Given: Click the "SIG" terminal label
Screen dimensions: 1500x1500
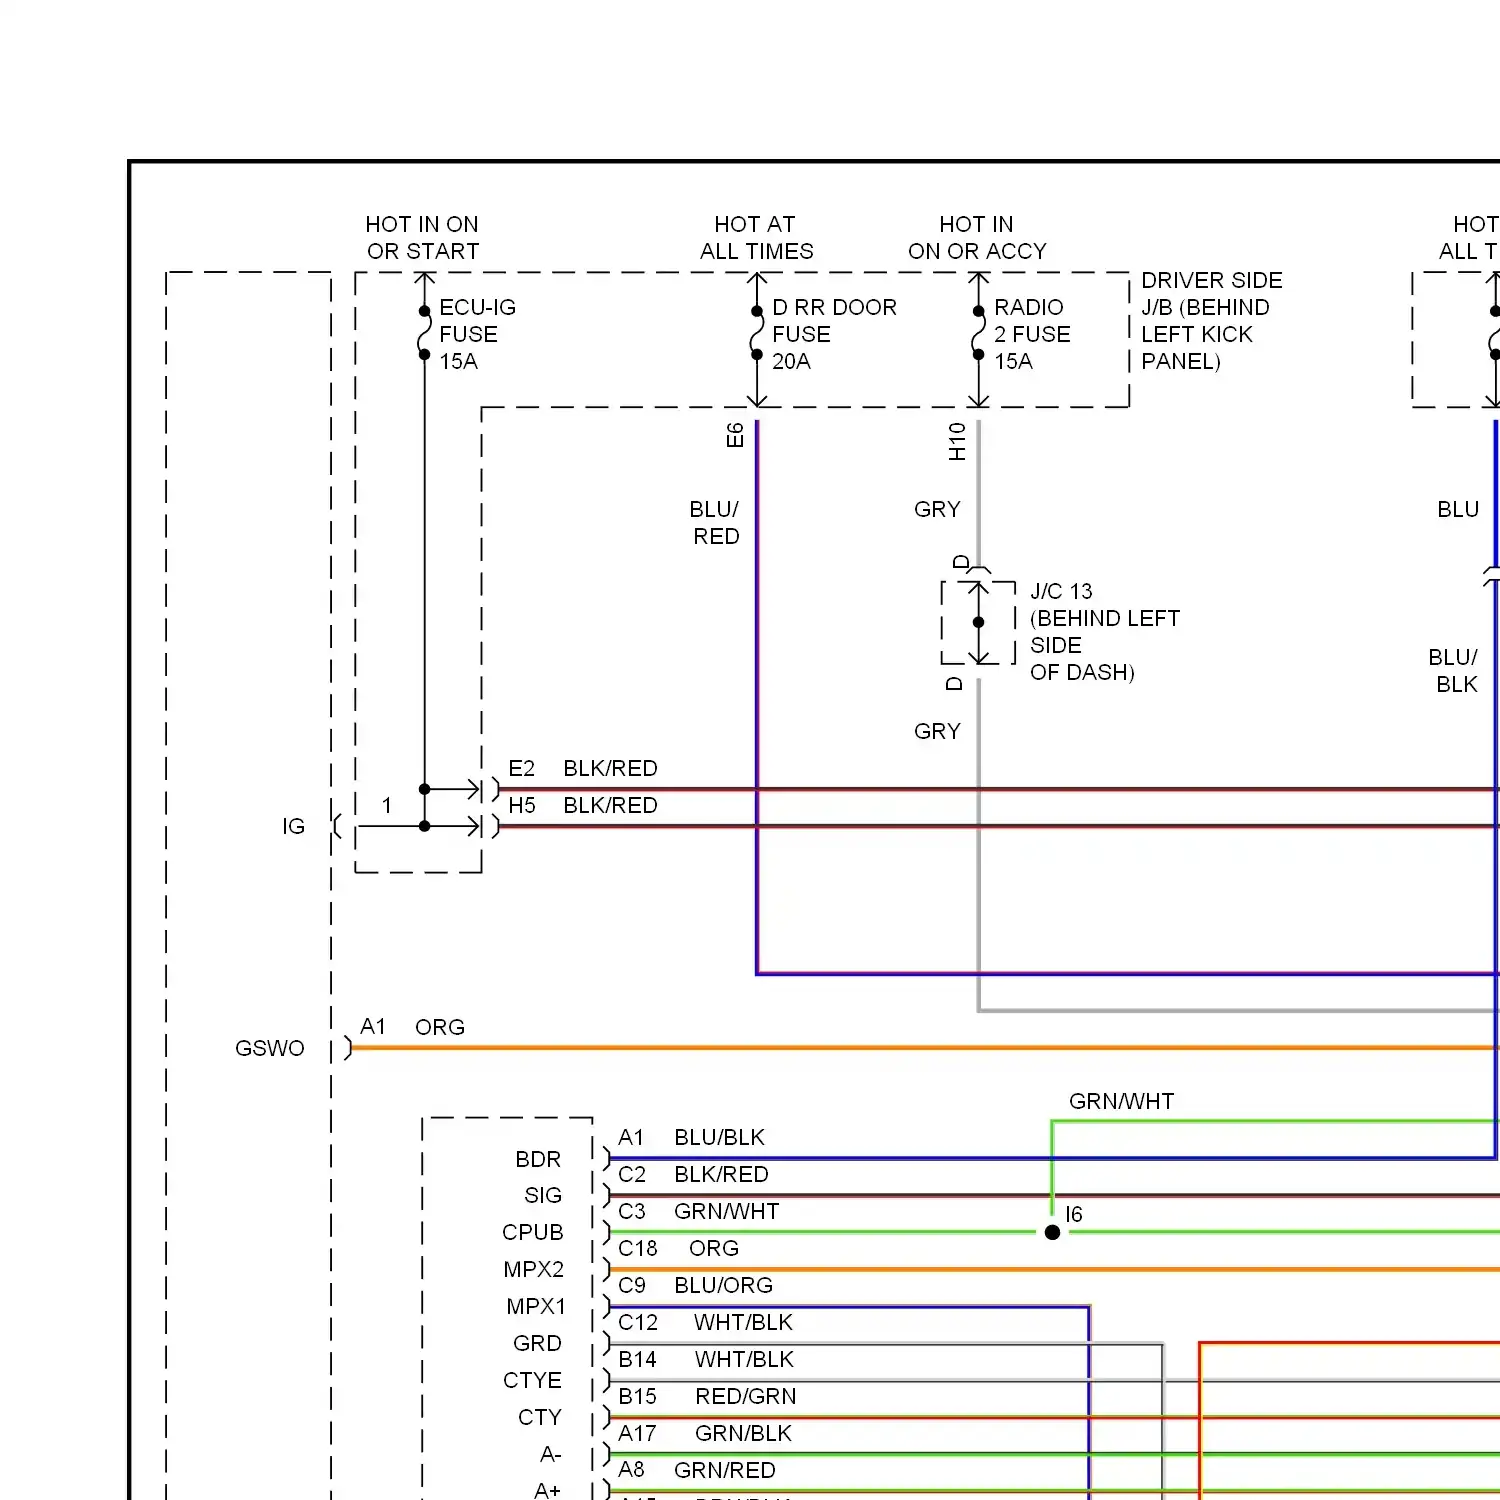Looking at the screenshot, I should (543, 1196).
